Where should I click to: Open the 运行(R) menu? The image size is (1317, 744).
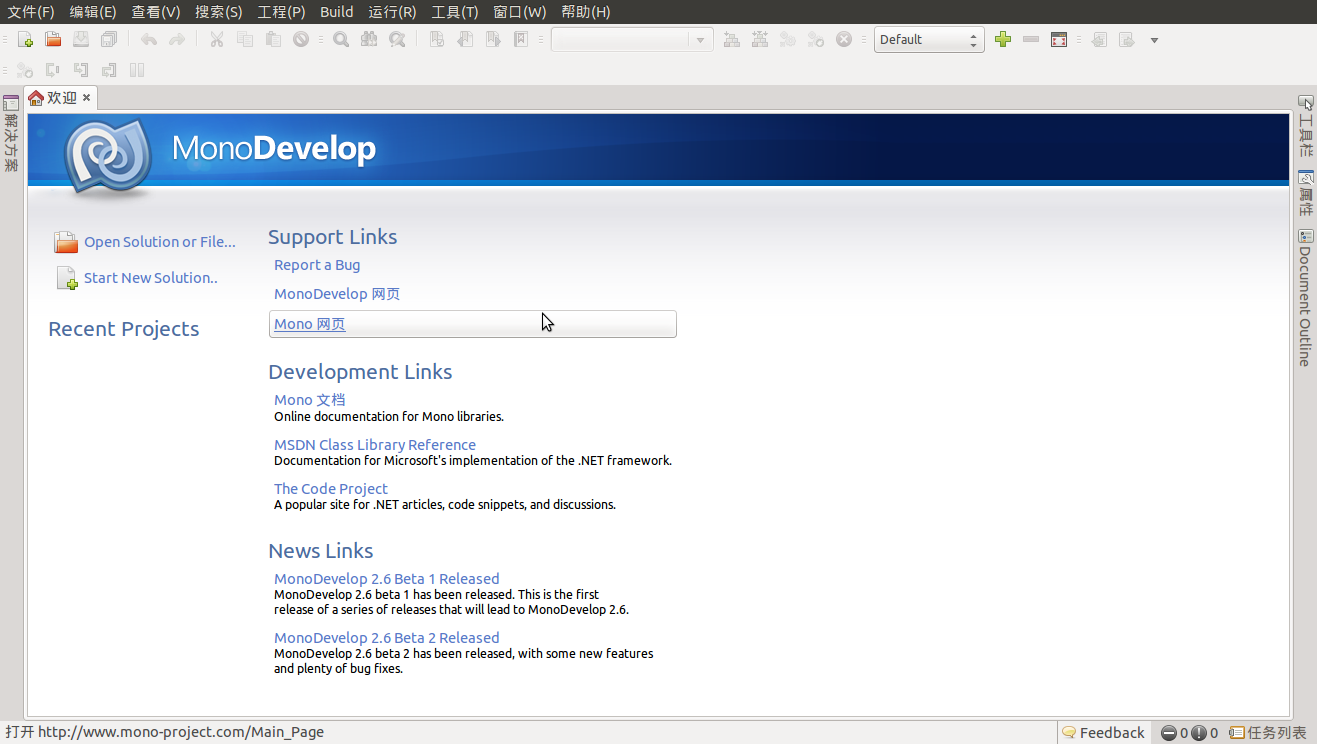pos(392,12)
